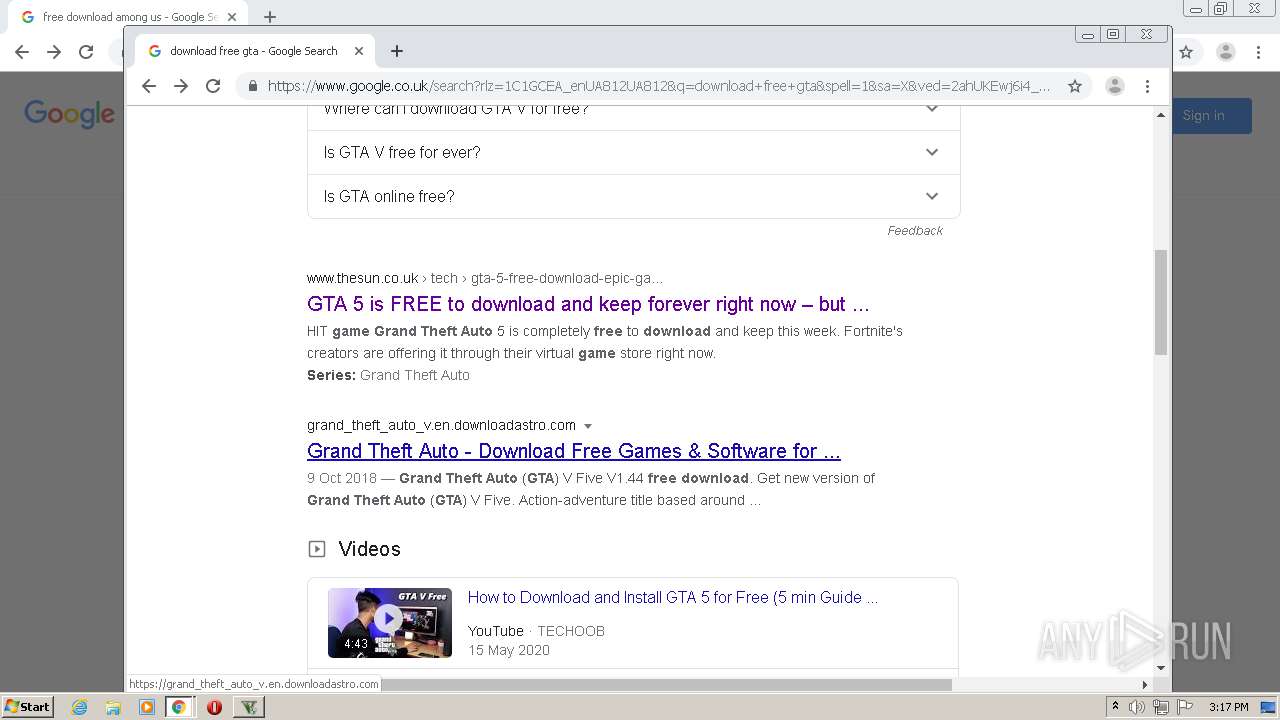Screen dimensions: 1280x720
Task: Go forward in the background Chrome window
Action: coord(54,52)
